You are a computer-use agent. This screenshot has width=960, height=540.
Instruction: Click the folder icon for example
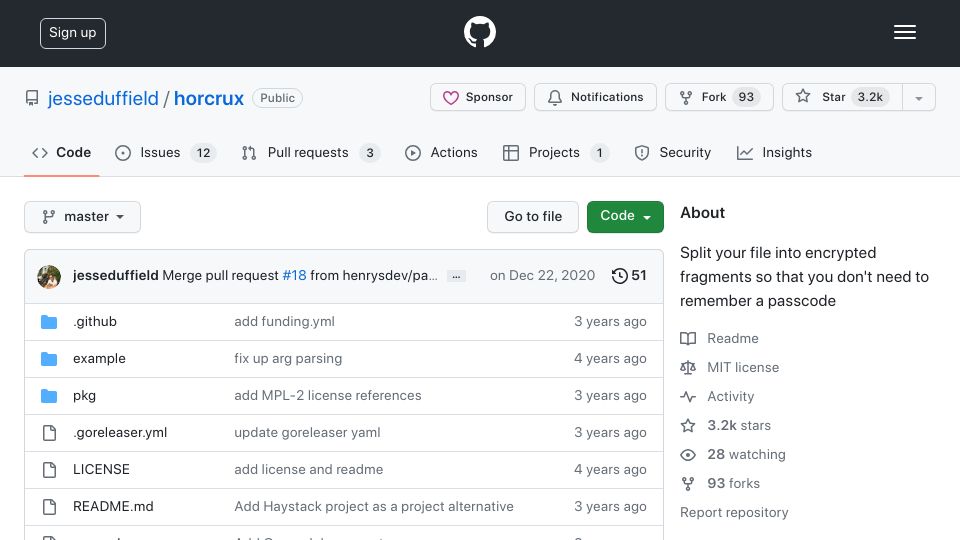click(49, 359)
